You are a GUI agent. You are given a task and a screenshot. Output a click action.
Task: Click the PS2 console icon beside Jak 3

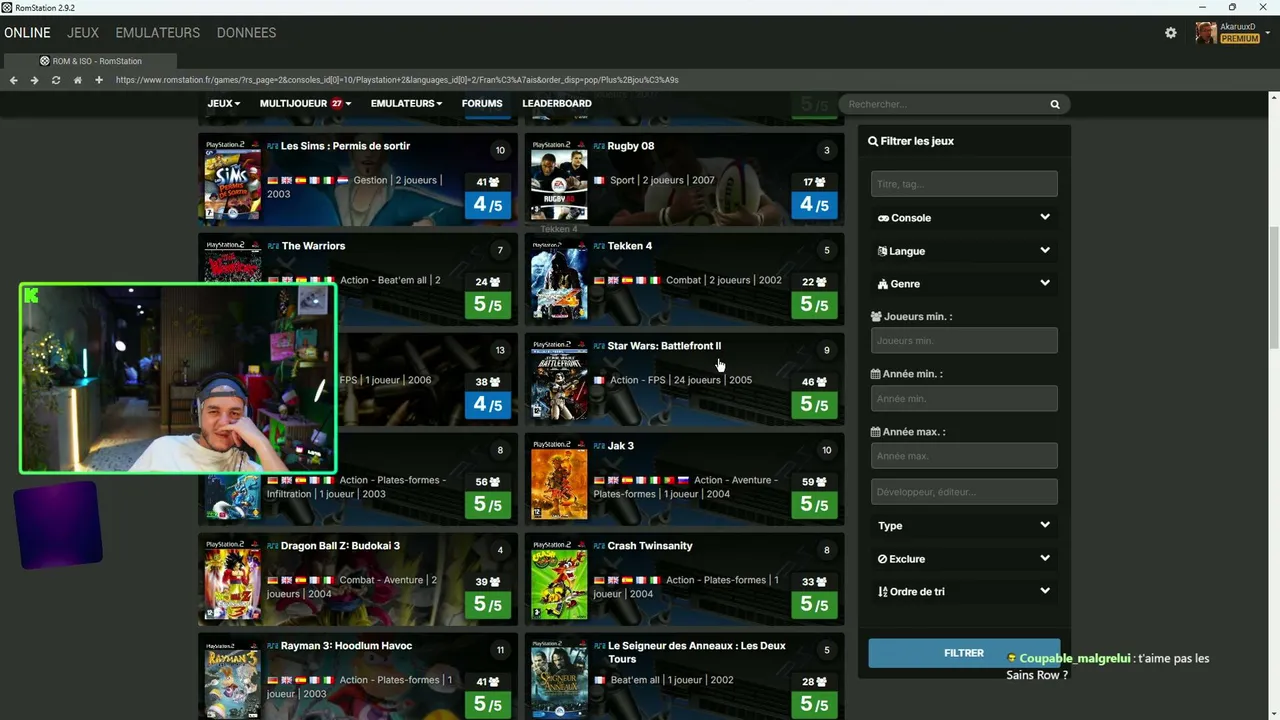click(599, 446)
